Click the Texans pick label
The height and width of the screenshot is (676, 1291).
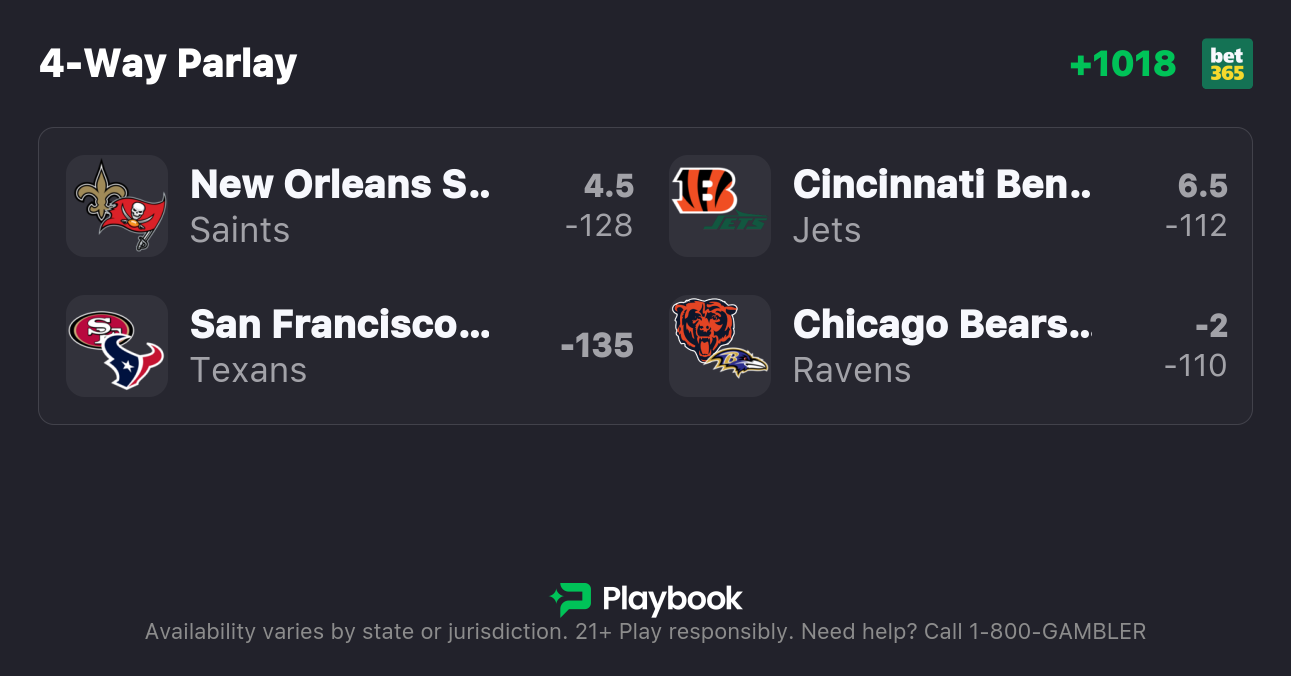[x=248, y=370]
